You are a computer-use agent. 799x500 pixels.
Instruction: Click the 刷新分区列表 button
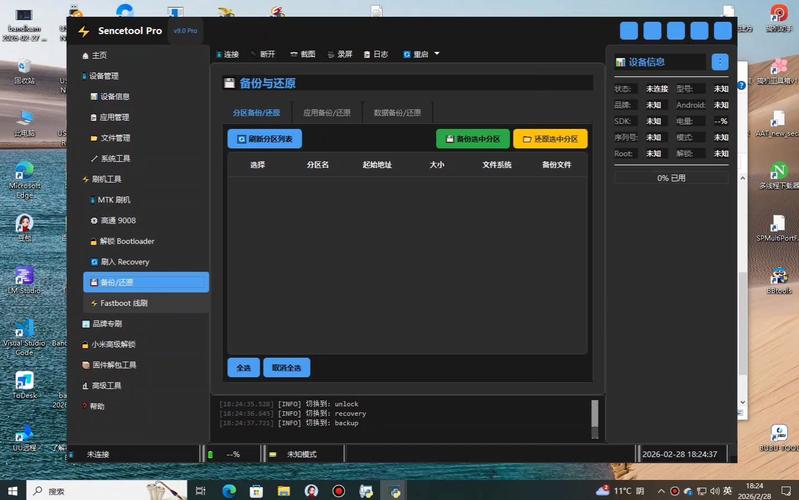(264, 139)
